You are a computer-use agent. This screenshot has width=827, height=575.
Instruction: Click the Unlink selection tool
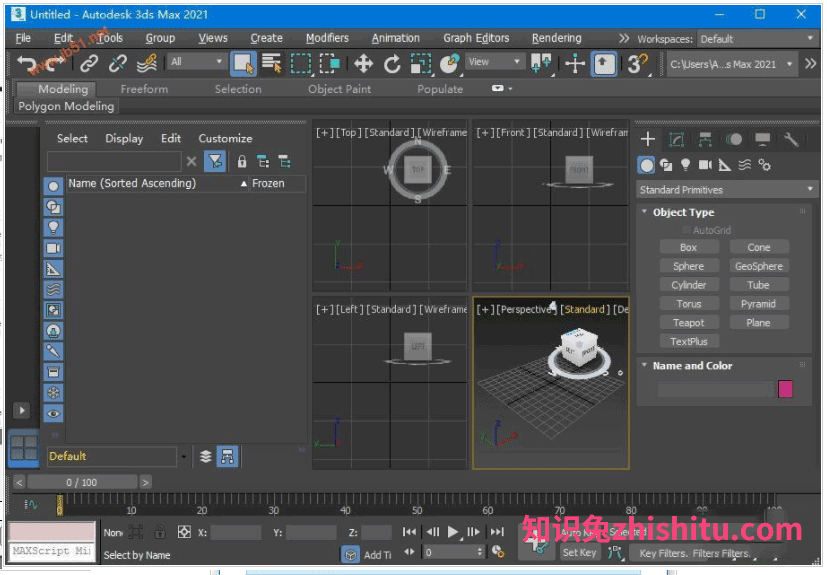(x=117, y=64)
